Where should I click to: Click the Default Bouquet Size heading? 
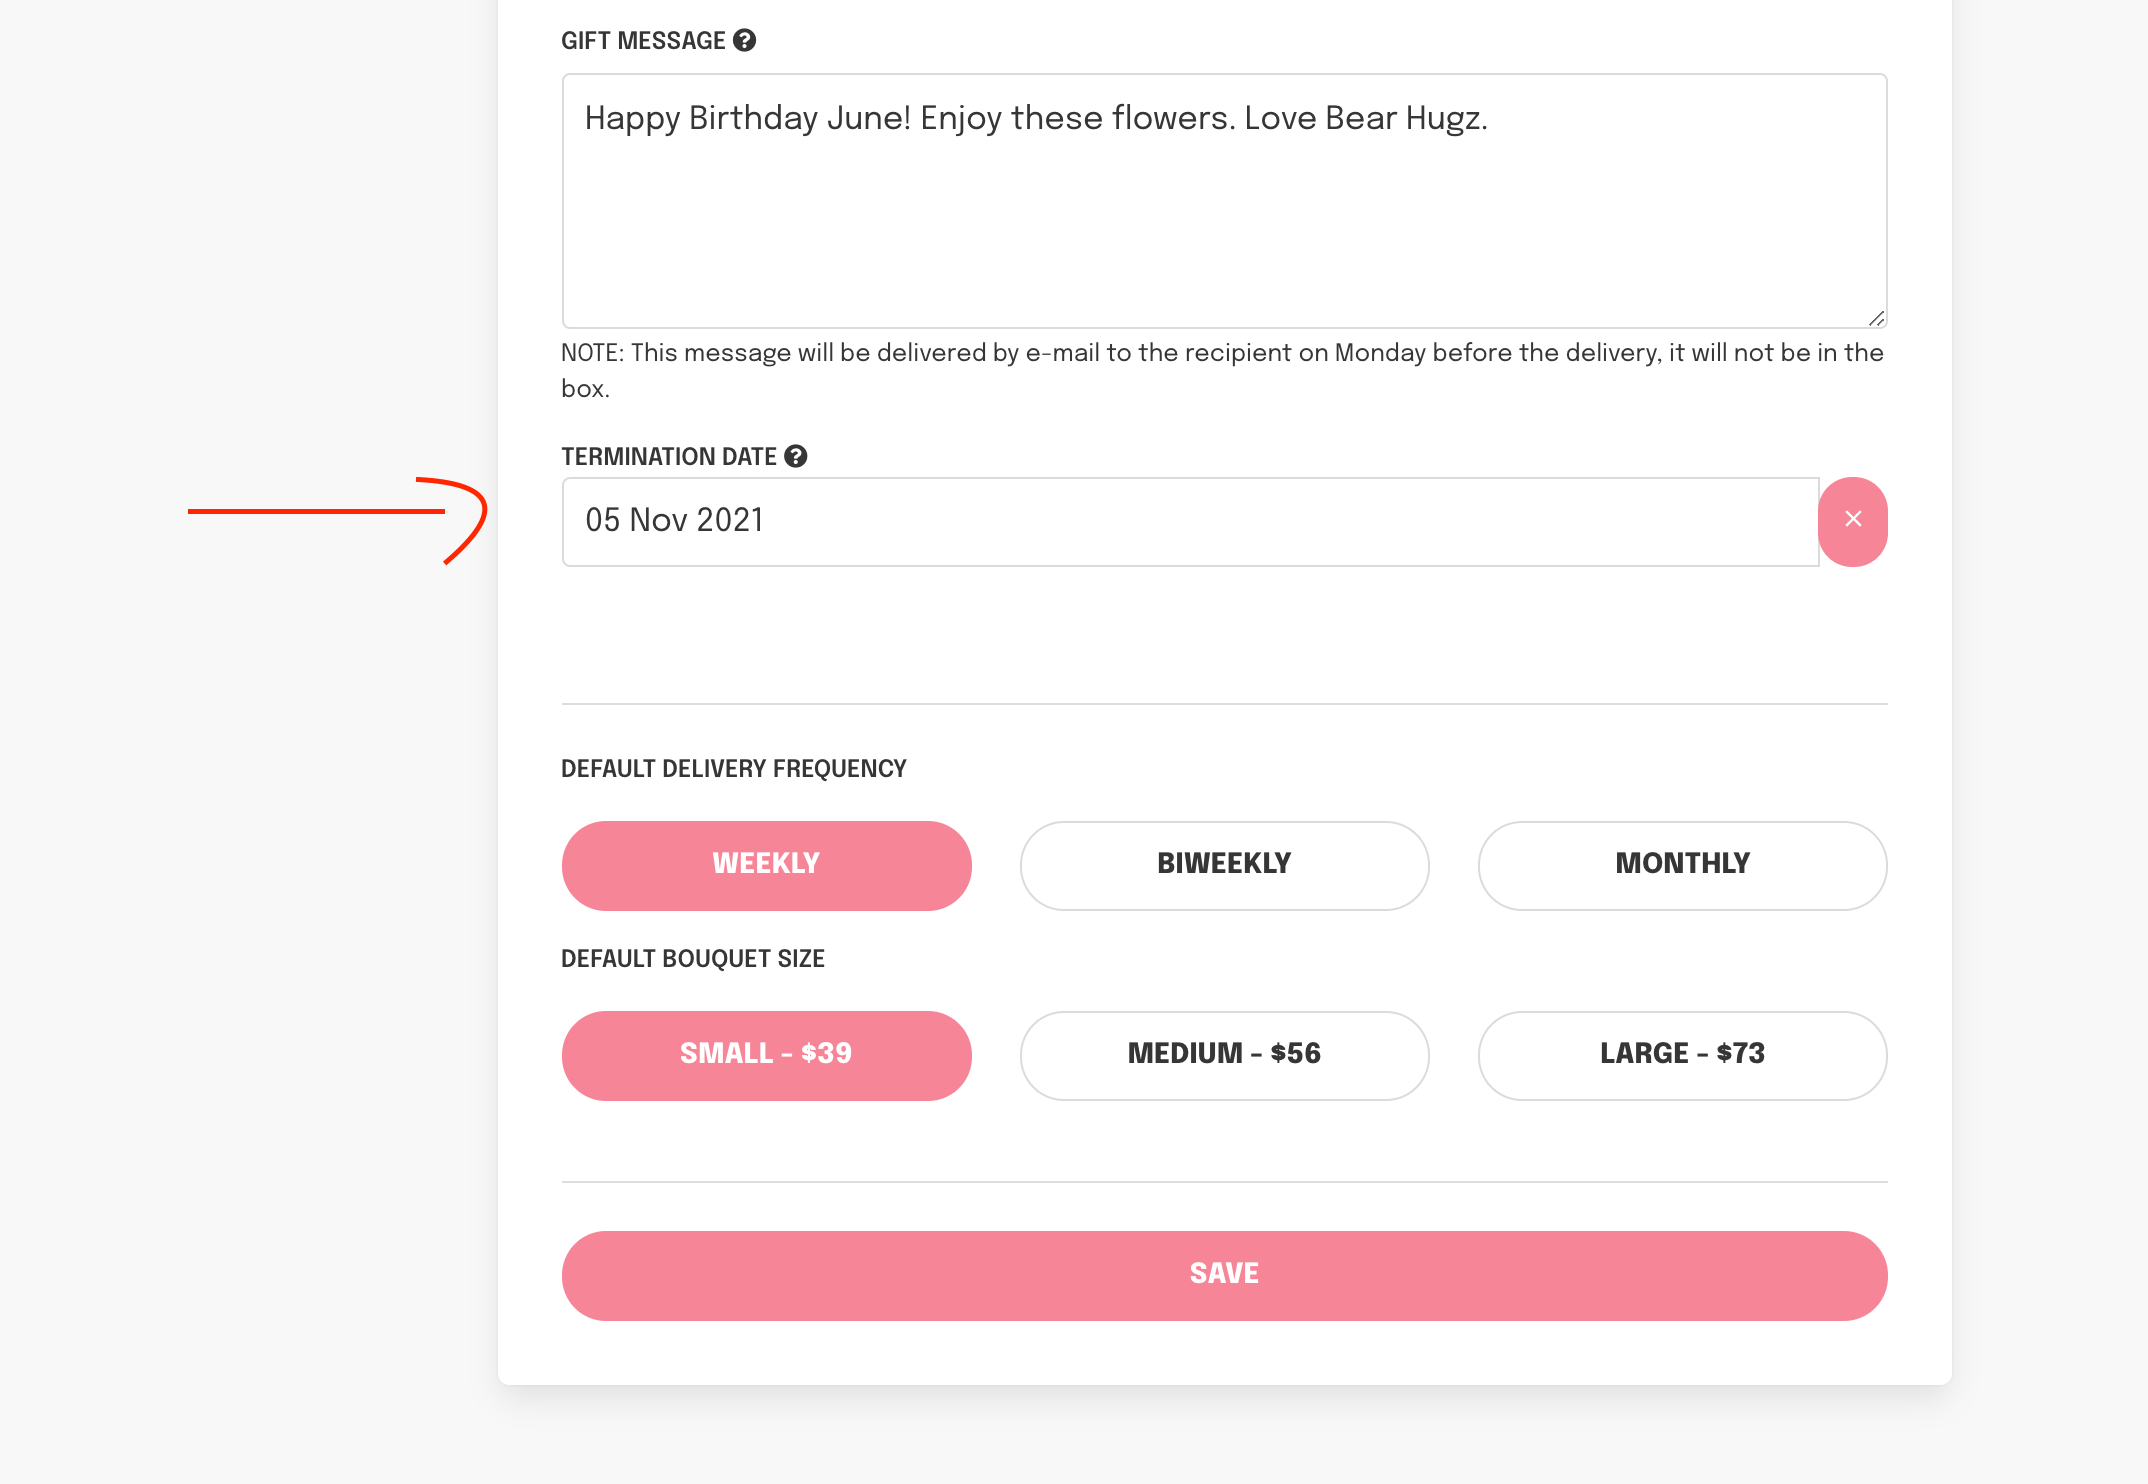(692, 959)
